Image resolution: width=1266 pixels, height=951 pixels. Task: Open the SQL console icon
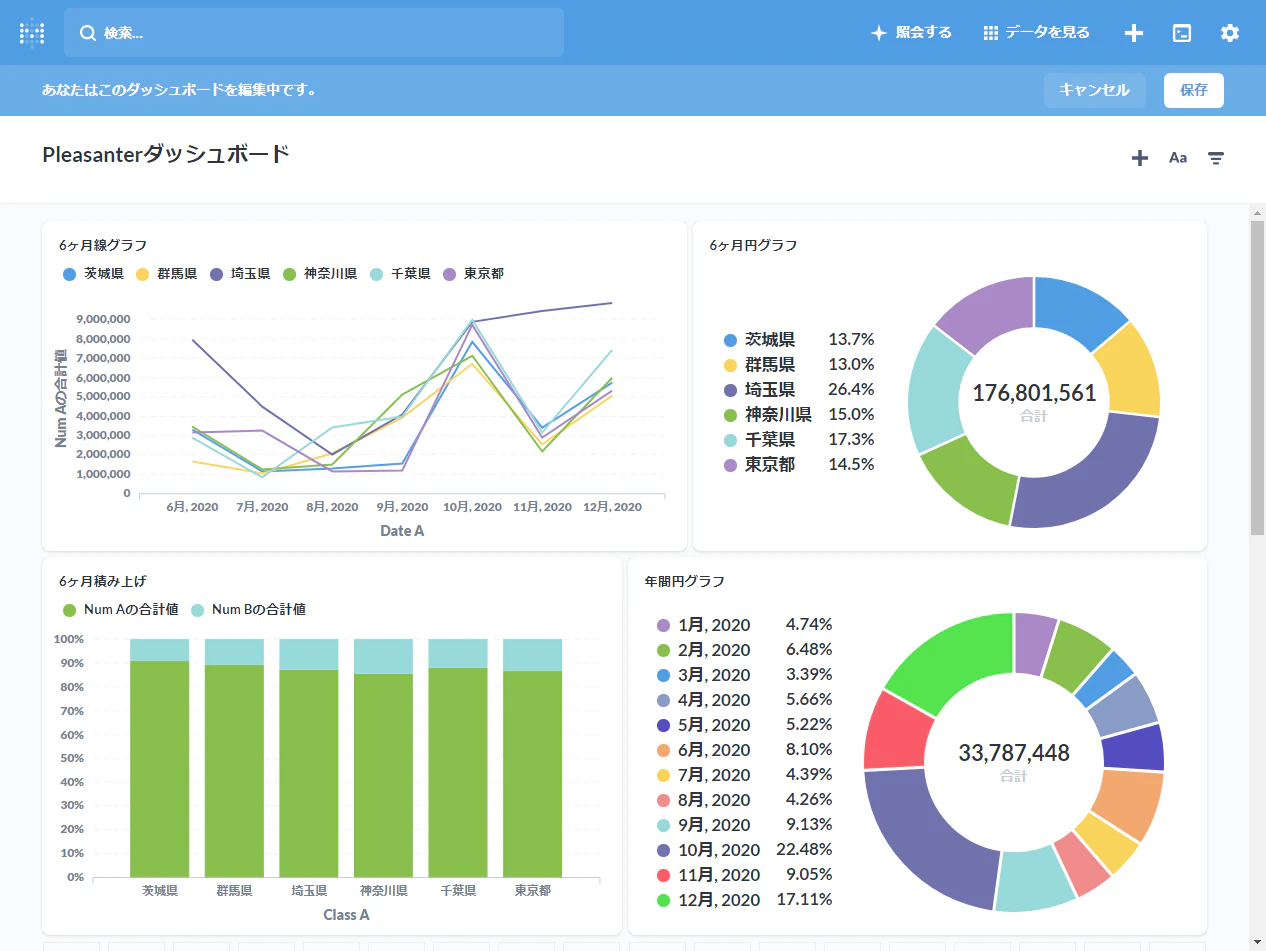1182,33
